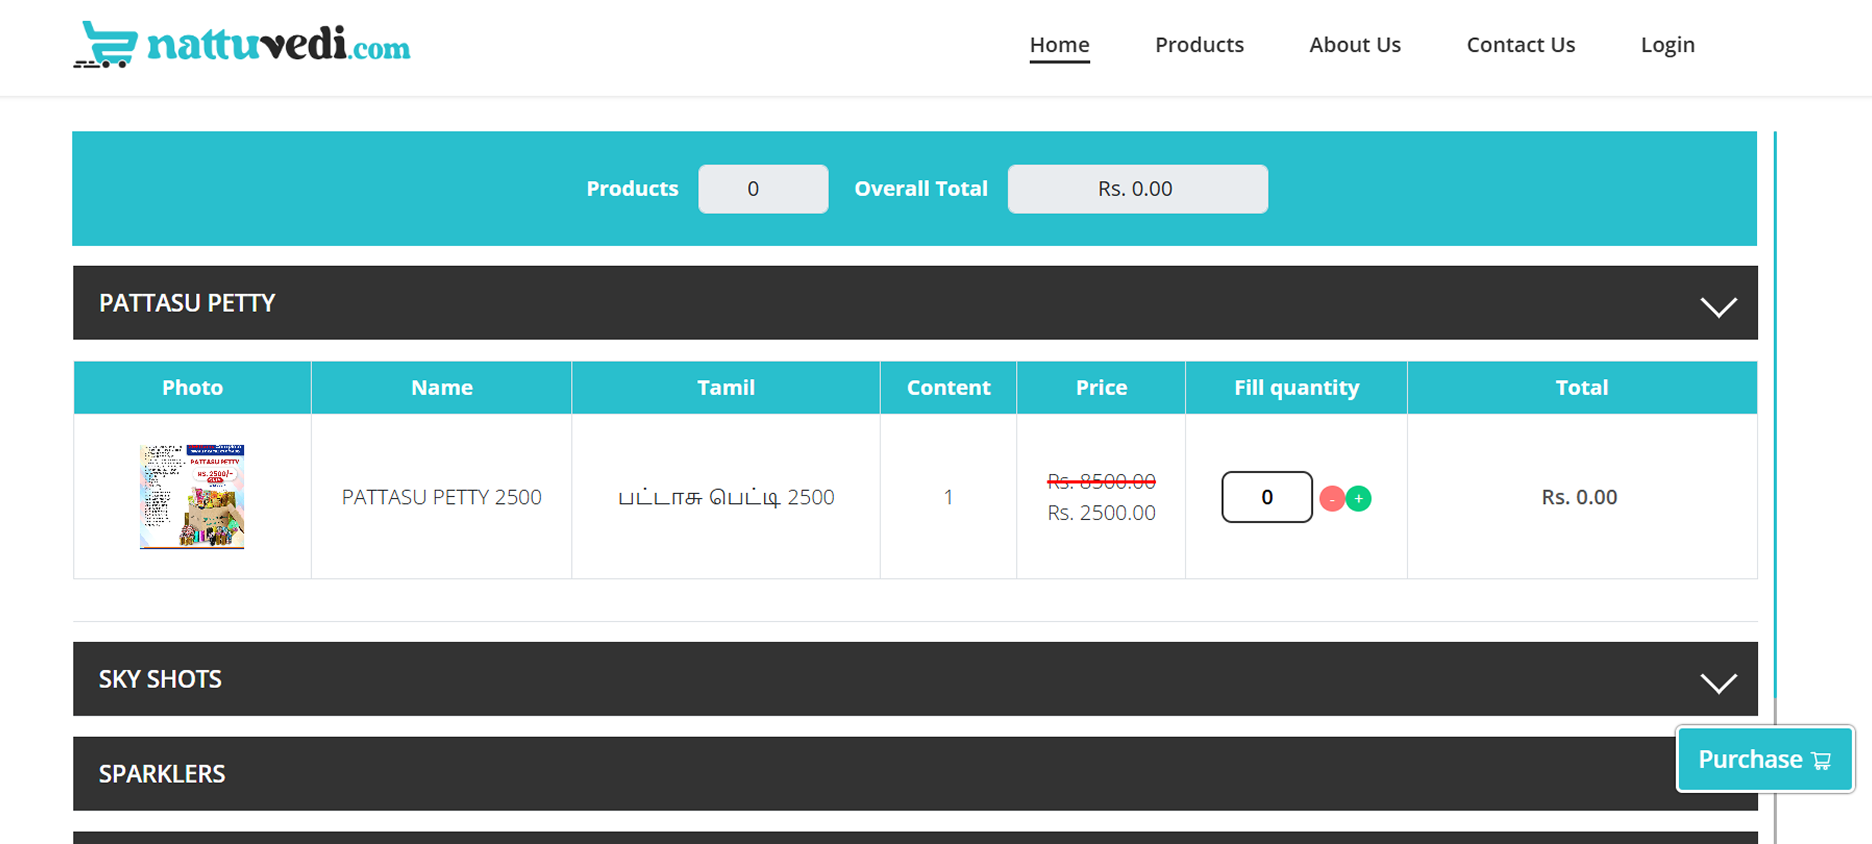This screenshot has height=844, width=1872.
Task: Click the page vertical scrollbar
Action: pos(1775,400)
